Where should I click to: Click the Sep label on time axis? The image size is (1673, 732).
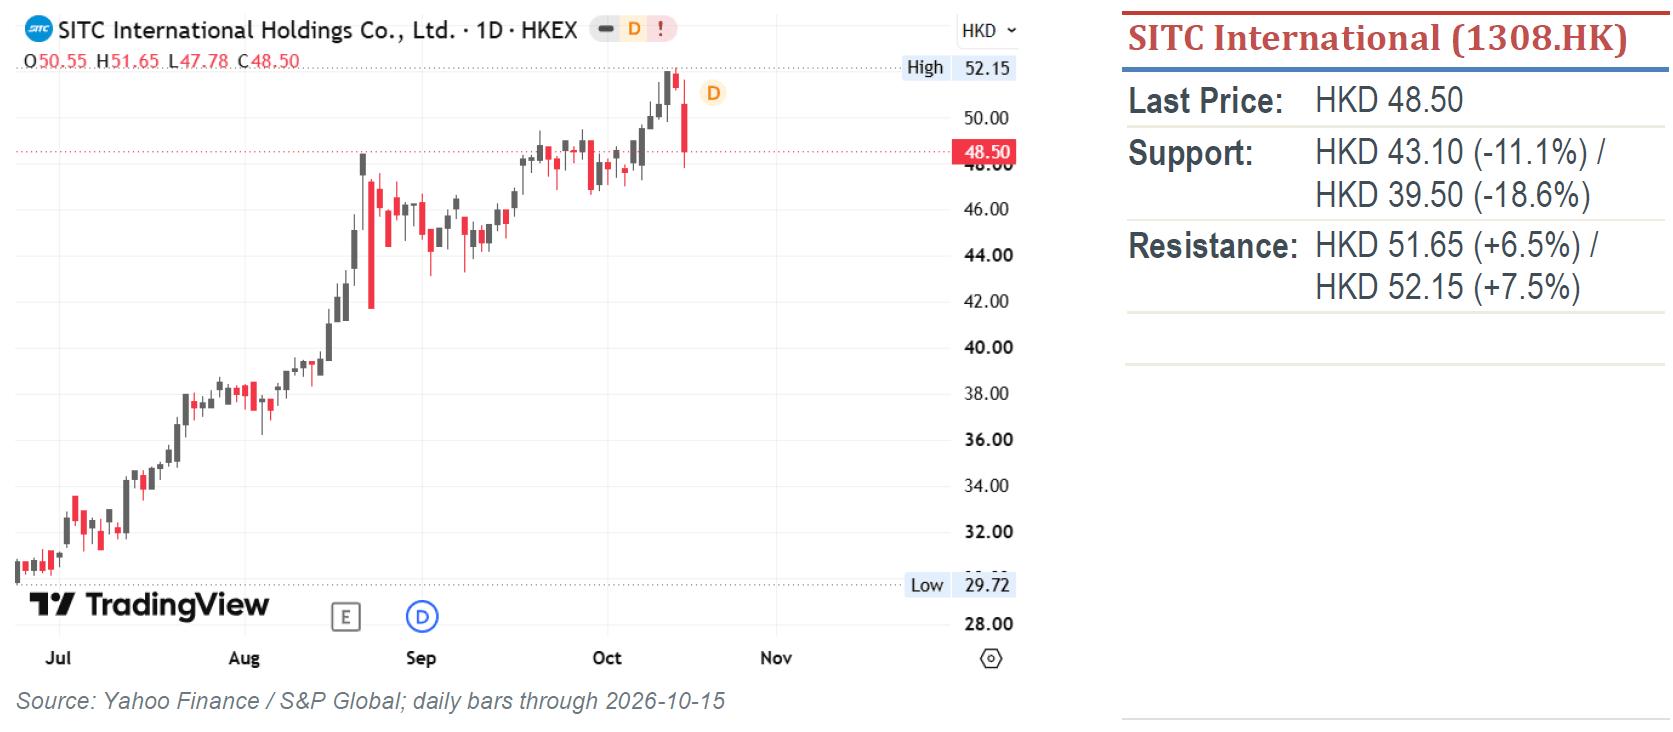(x=421, y=658)
